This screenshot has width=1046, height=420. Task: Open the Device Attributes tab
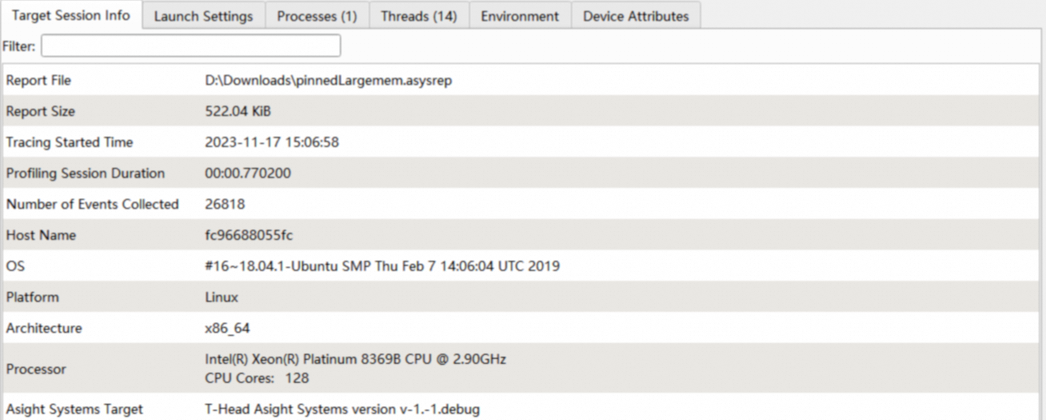[635, 16]
